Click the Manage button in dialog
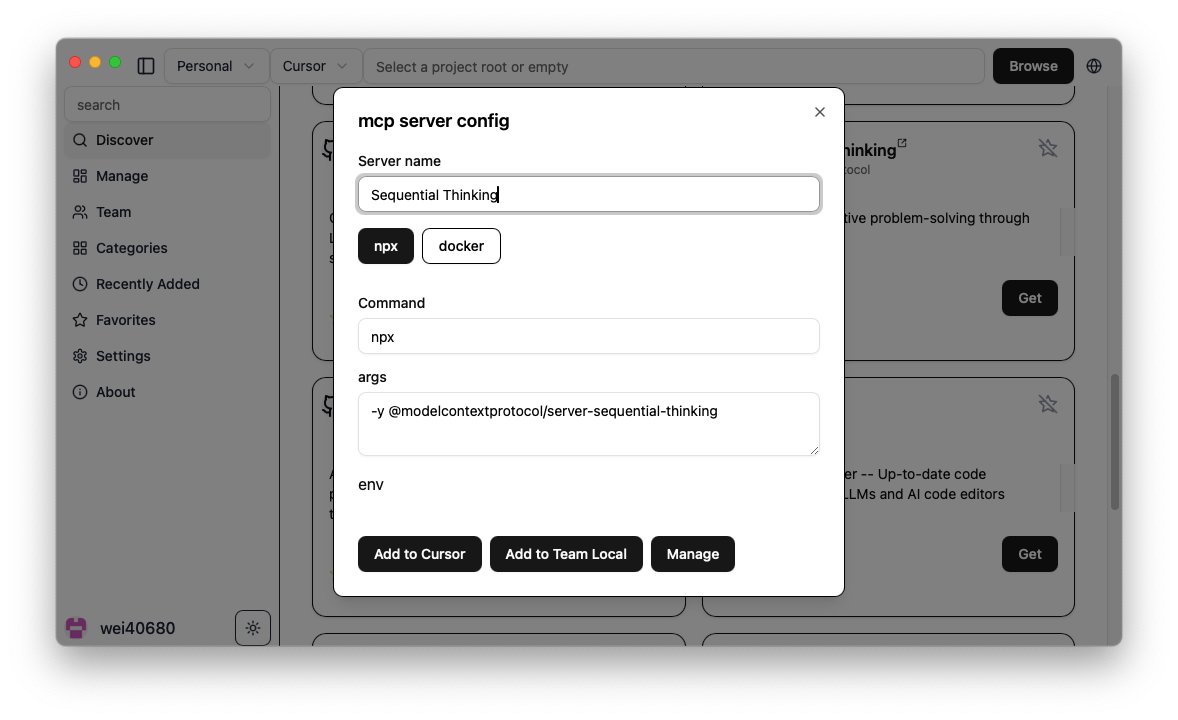This screenshot has height=720, width=1178. pos(693,554)
